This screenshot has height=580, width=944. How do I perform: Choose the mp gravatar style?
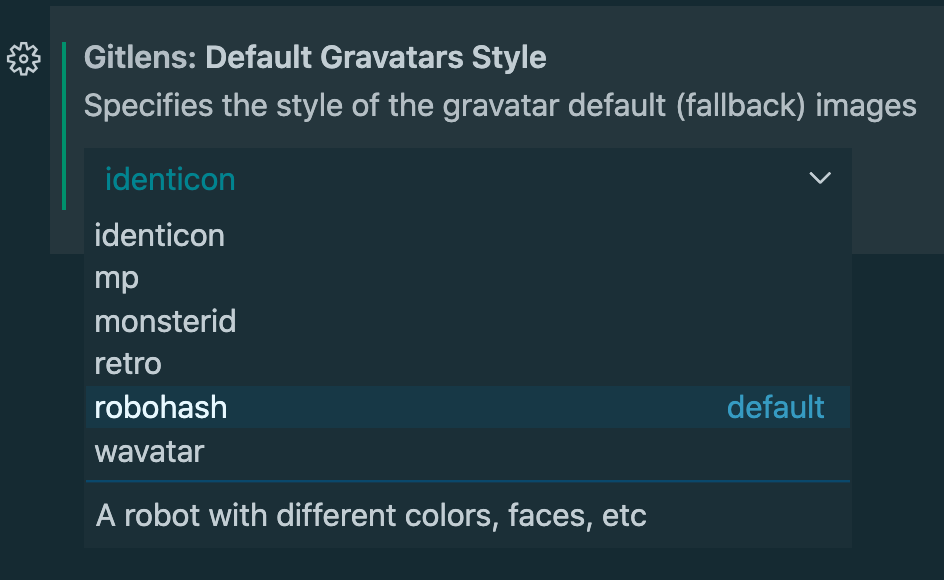[x=117, y=278]
